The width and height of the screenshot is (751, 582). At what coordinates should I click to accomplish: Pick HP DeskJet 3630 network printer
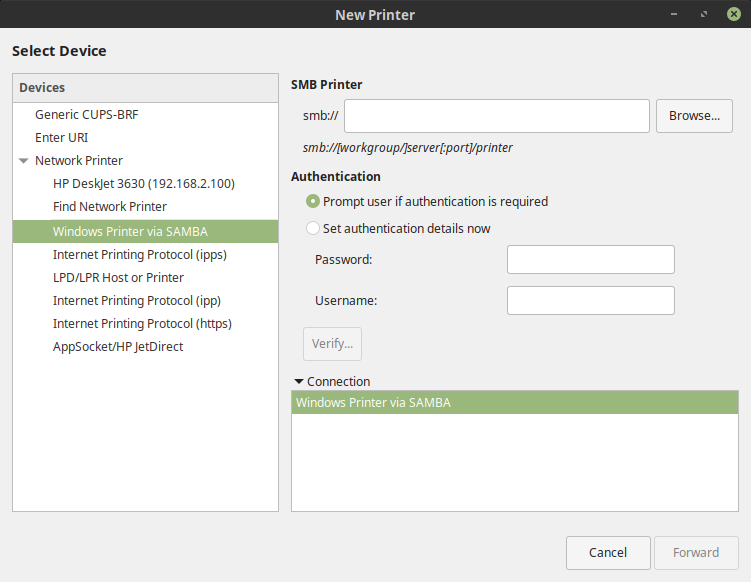coord(143,183)
